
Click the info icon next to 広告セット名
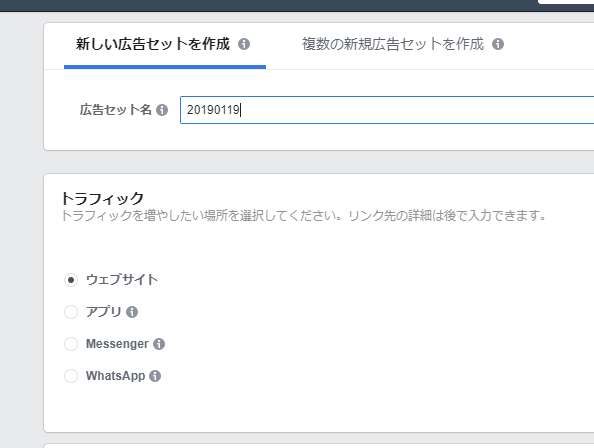[162, 110]
